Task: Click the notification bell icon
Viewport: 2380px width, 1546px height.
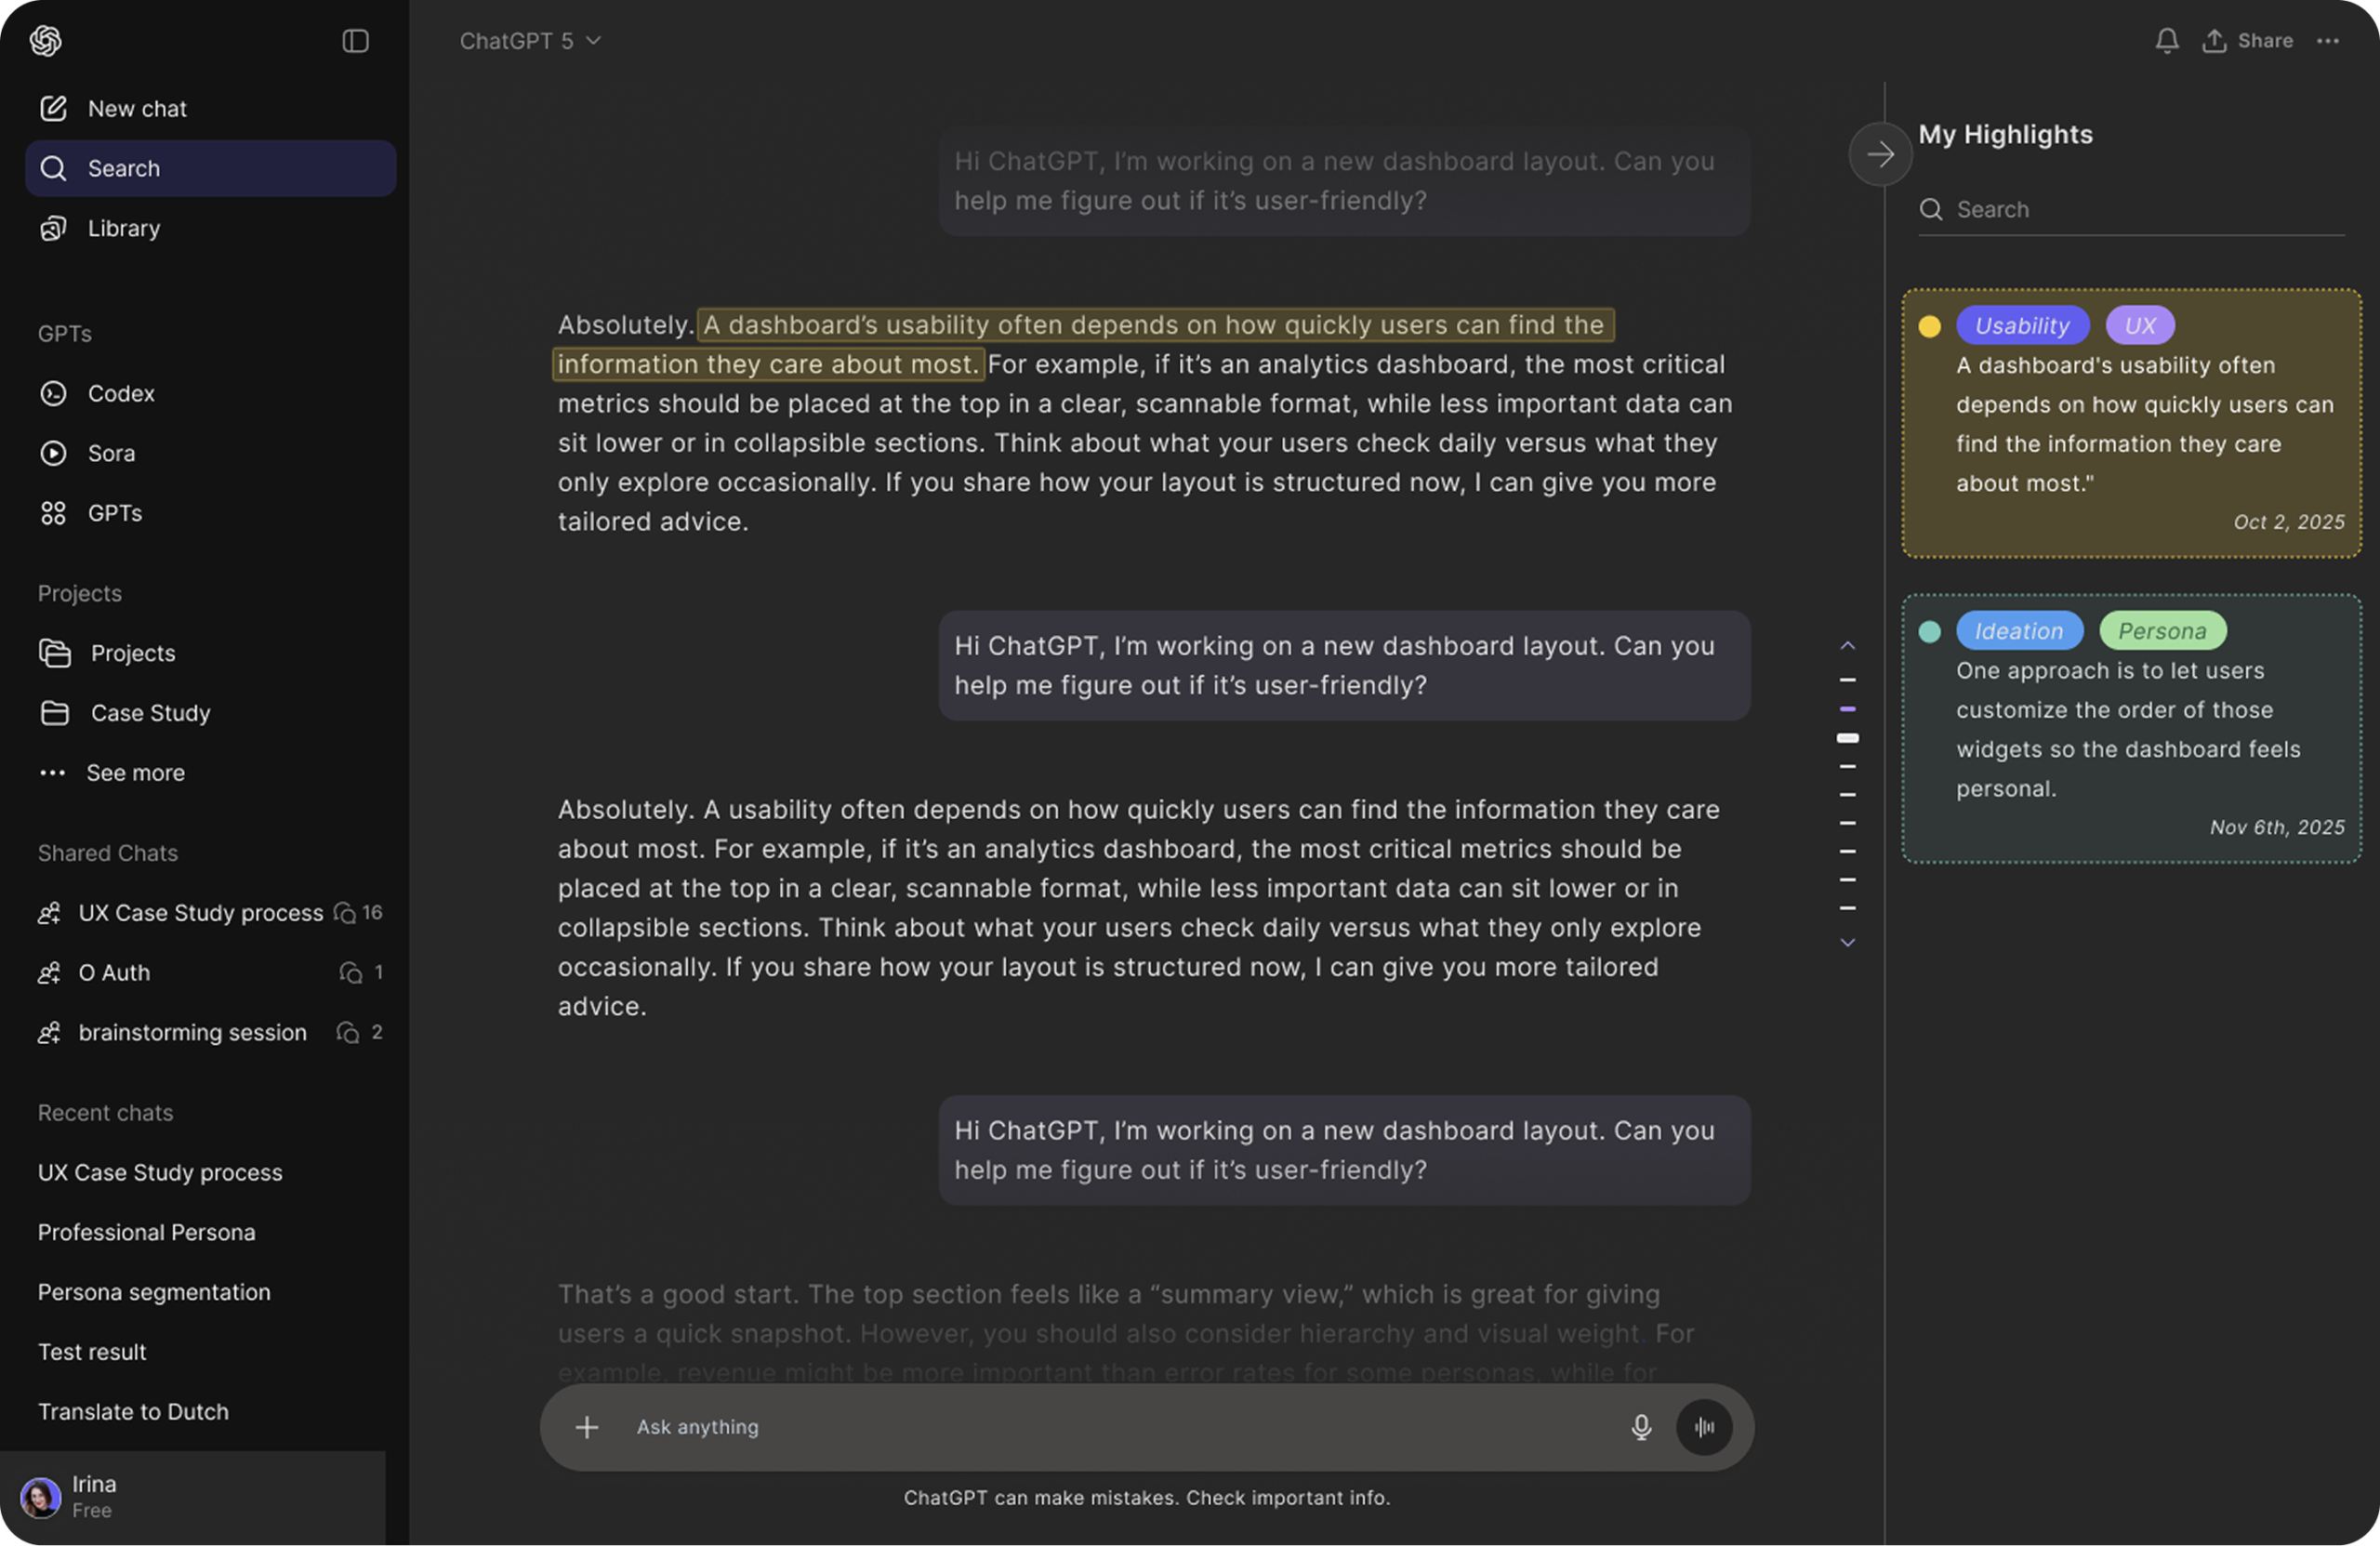Action: point(2167,41)
